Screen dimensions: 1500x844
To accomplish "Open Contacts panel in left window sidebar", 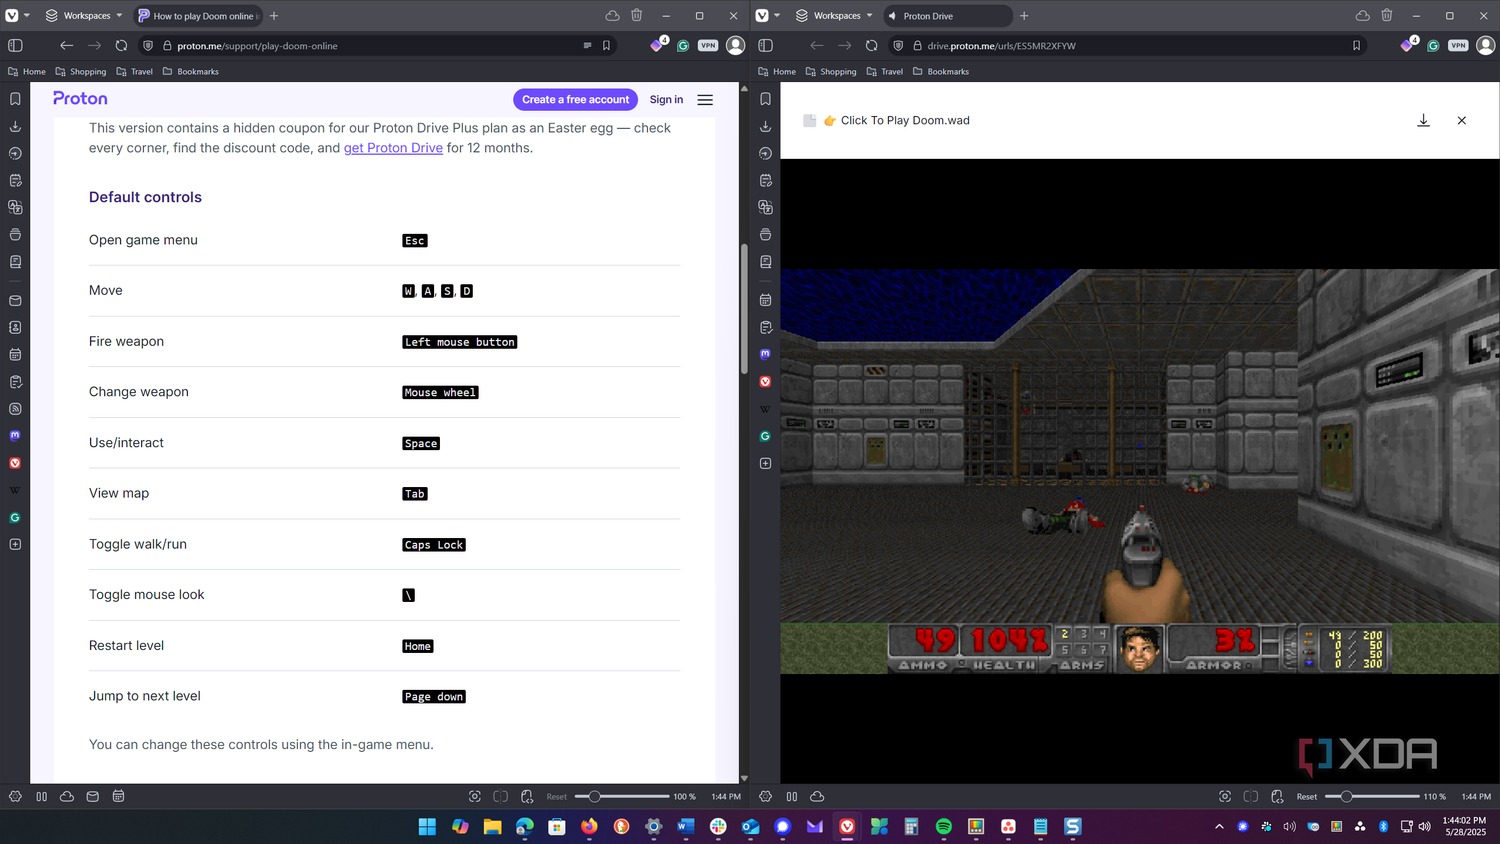I will [x=15, y=327].
